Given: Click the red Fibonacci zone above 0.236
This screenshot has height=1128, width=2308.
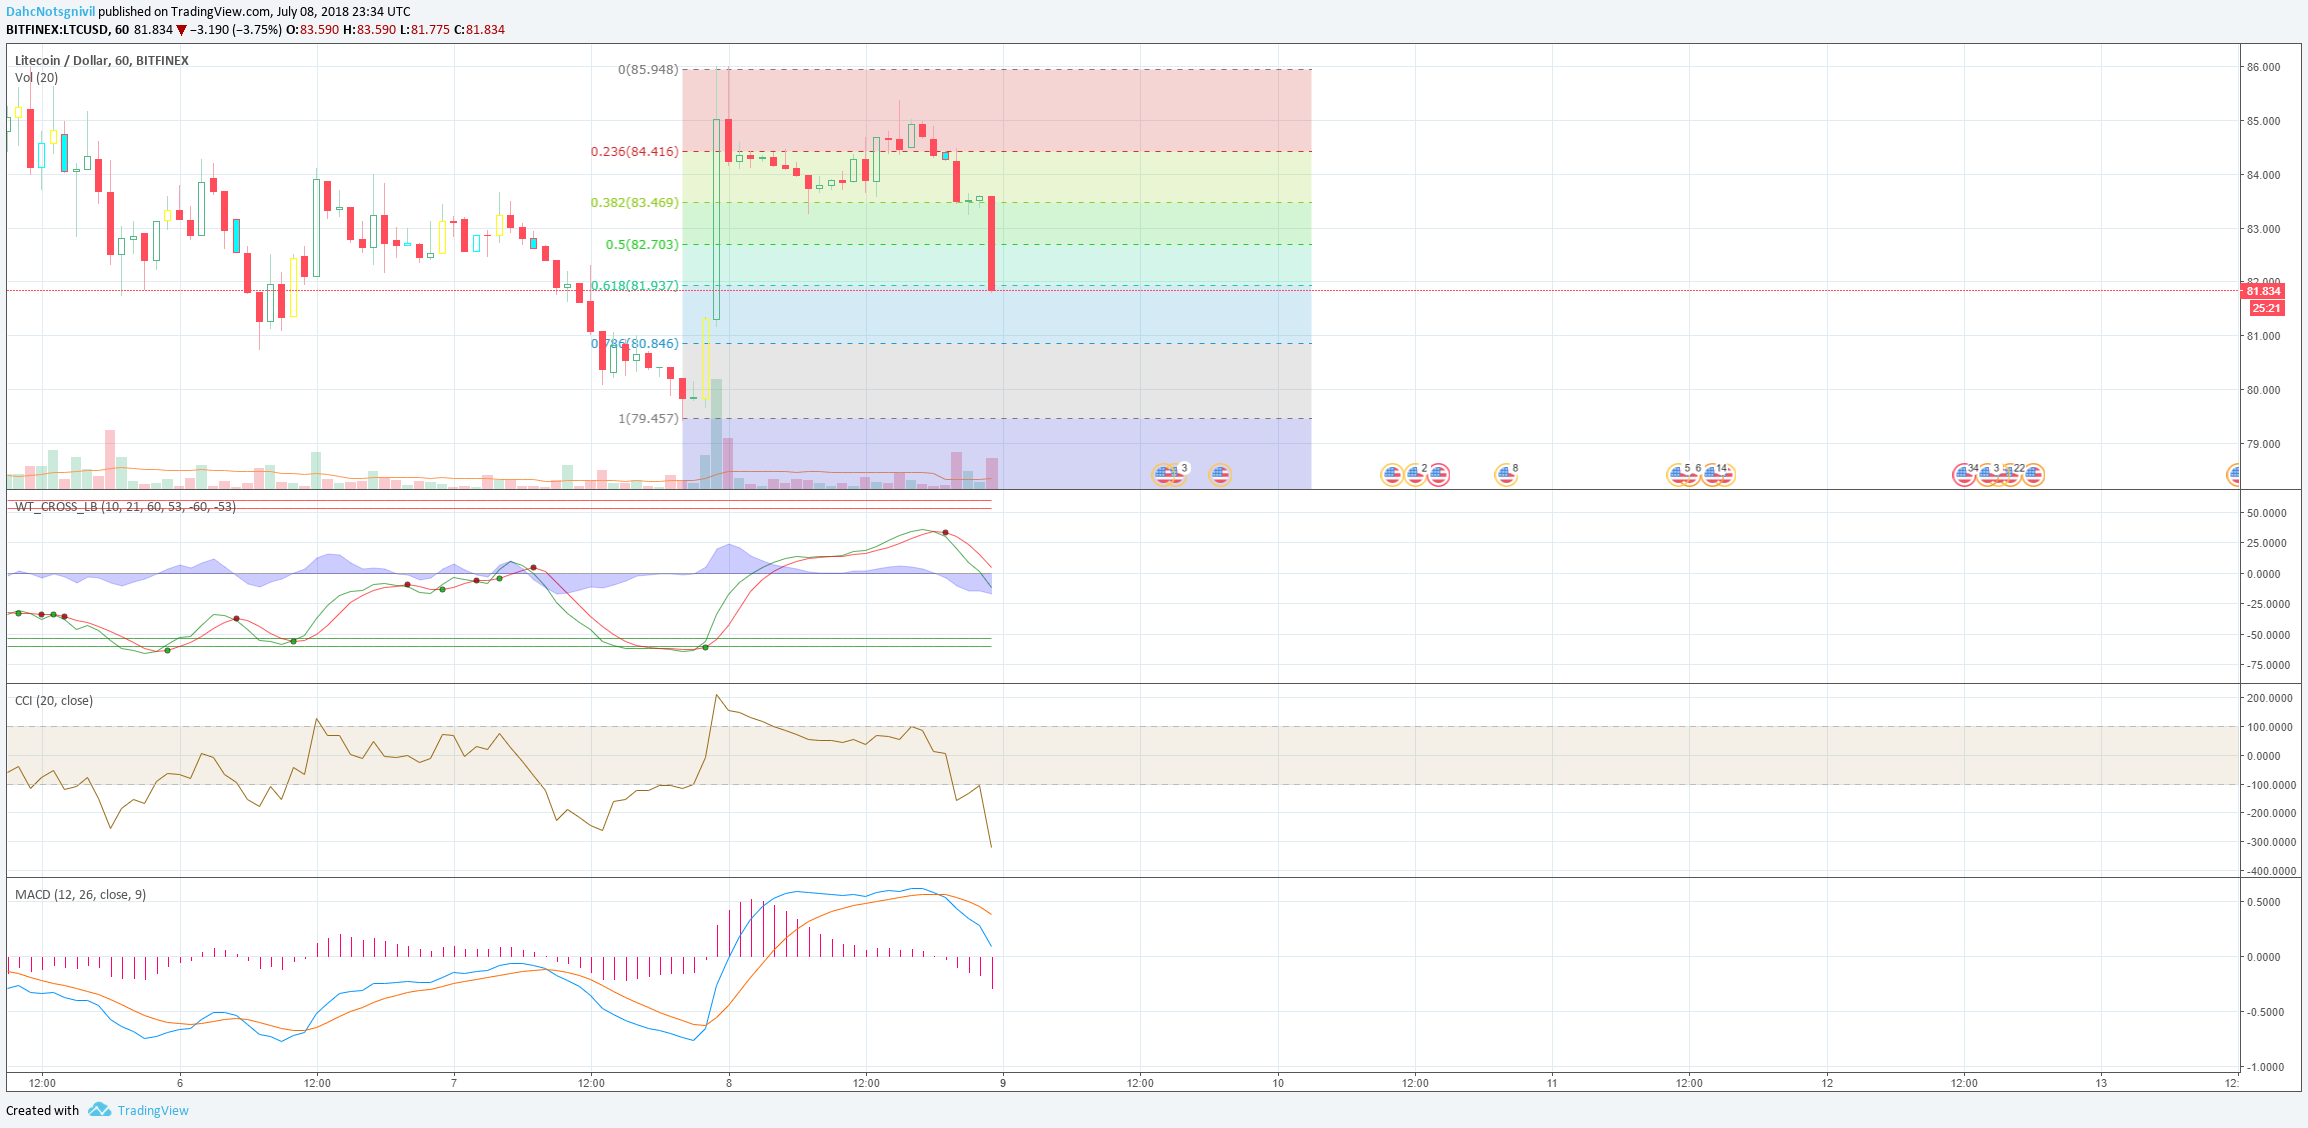Looking at the screenshot, I should [996, 110].
